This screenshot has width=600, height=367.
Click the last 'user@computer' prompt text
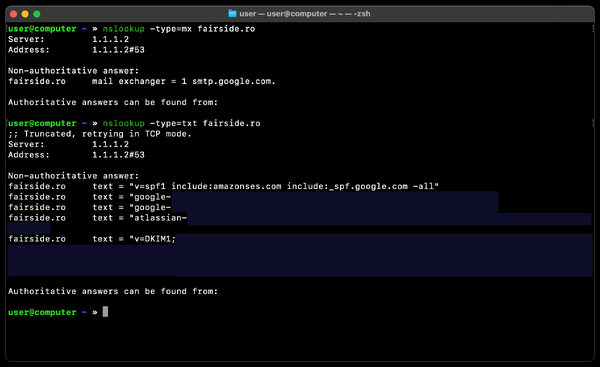point(42,313)
